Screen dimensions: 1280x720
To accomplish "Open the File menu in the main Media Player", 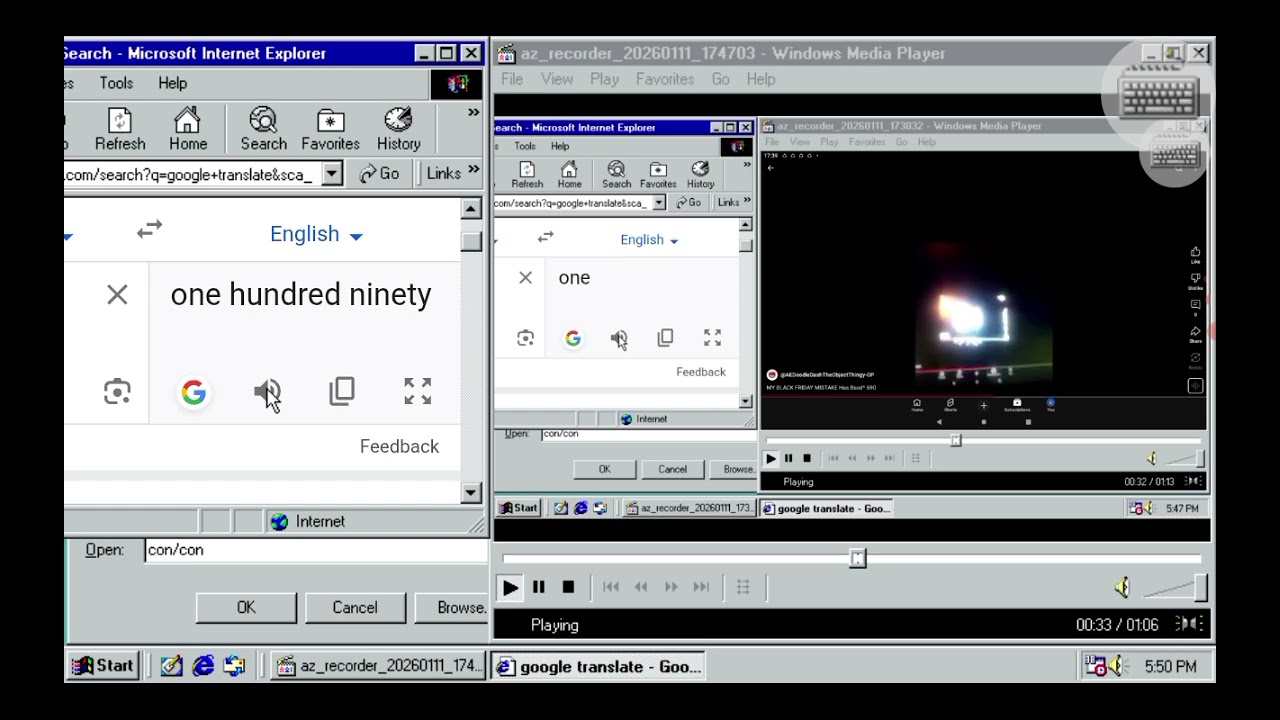I will (512, 79).
